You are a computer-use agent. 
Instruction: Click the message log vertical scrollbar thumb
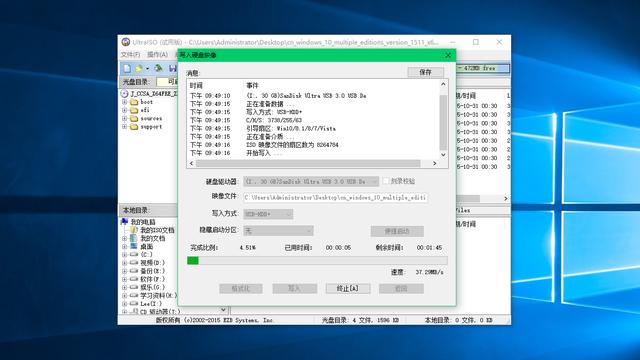click(443, 121)
